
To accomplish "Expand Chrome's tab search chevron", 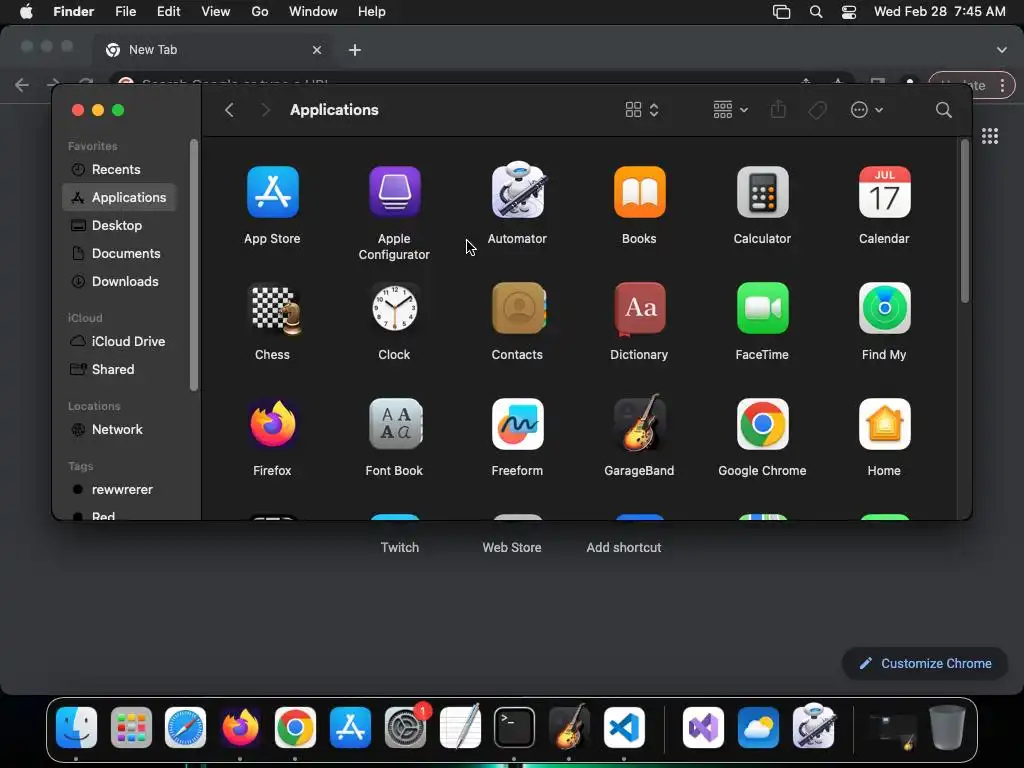I will 1001,50.
